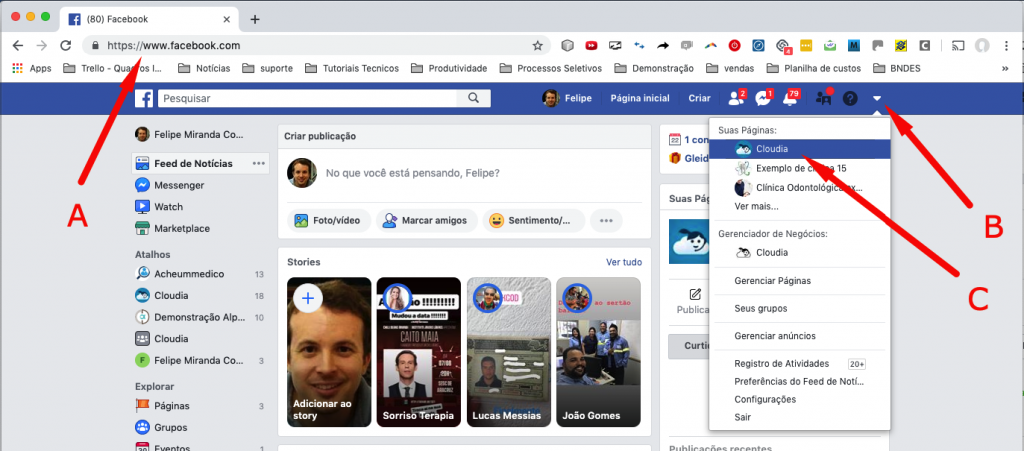1024x451 pixels.
Task: Open João Gomes story
Action: click(x=598, y=352)
